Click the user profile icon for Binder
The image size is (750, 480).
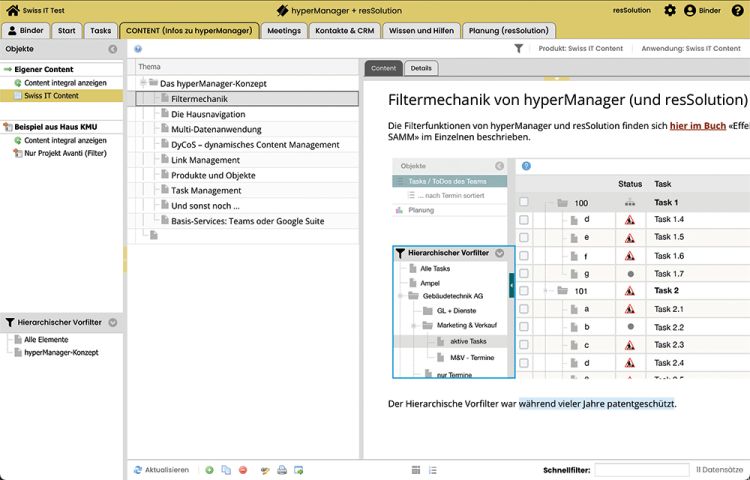pos(690,11)
